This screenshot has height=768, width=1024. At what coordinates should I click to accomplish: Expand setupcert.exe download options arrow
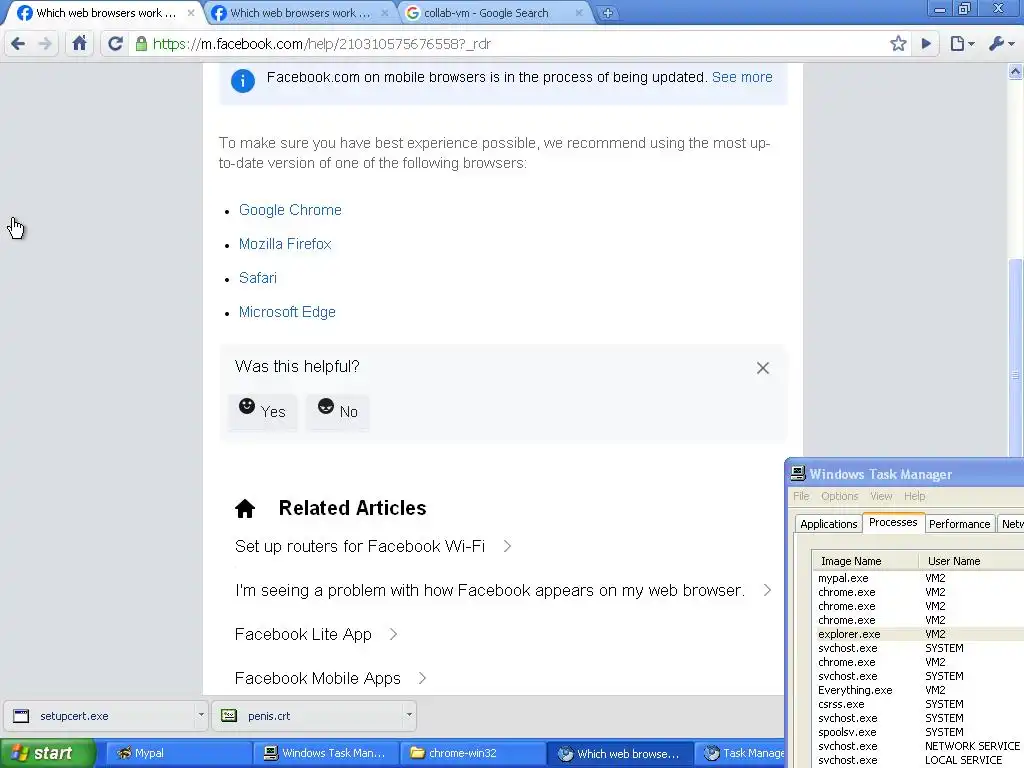(x=201, y=715)
